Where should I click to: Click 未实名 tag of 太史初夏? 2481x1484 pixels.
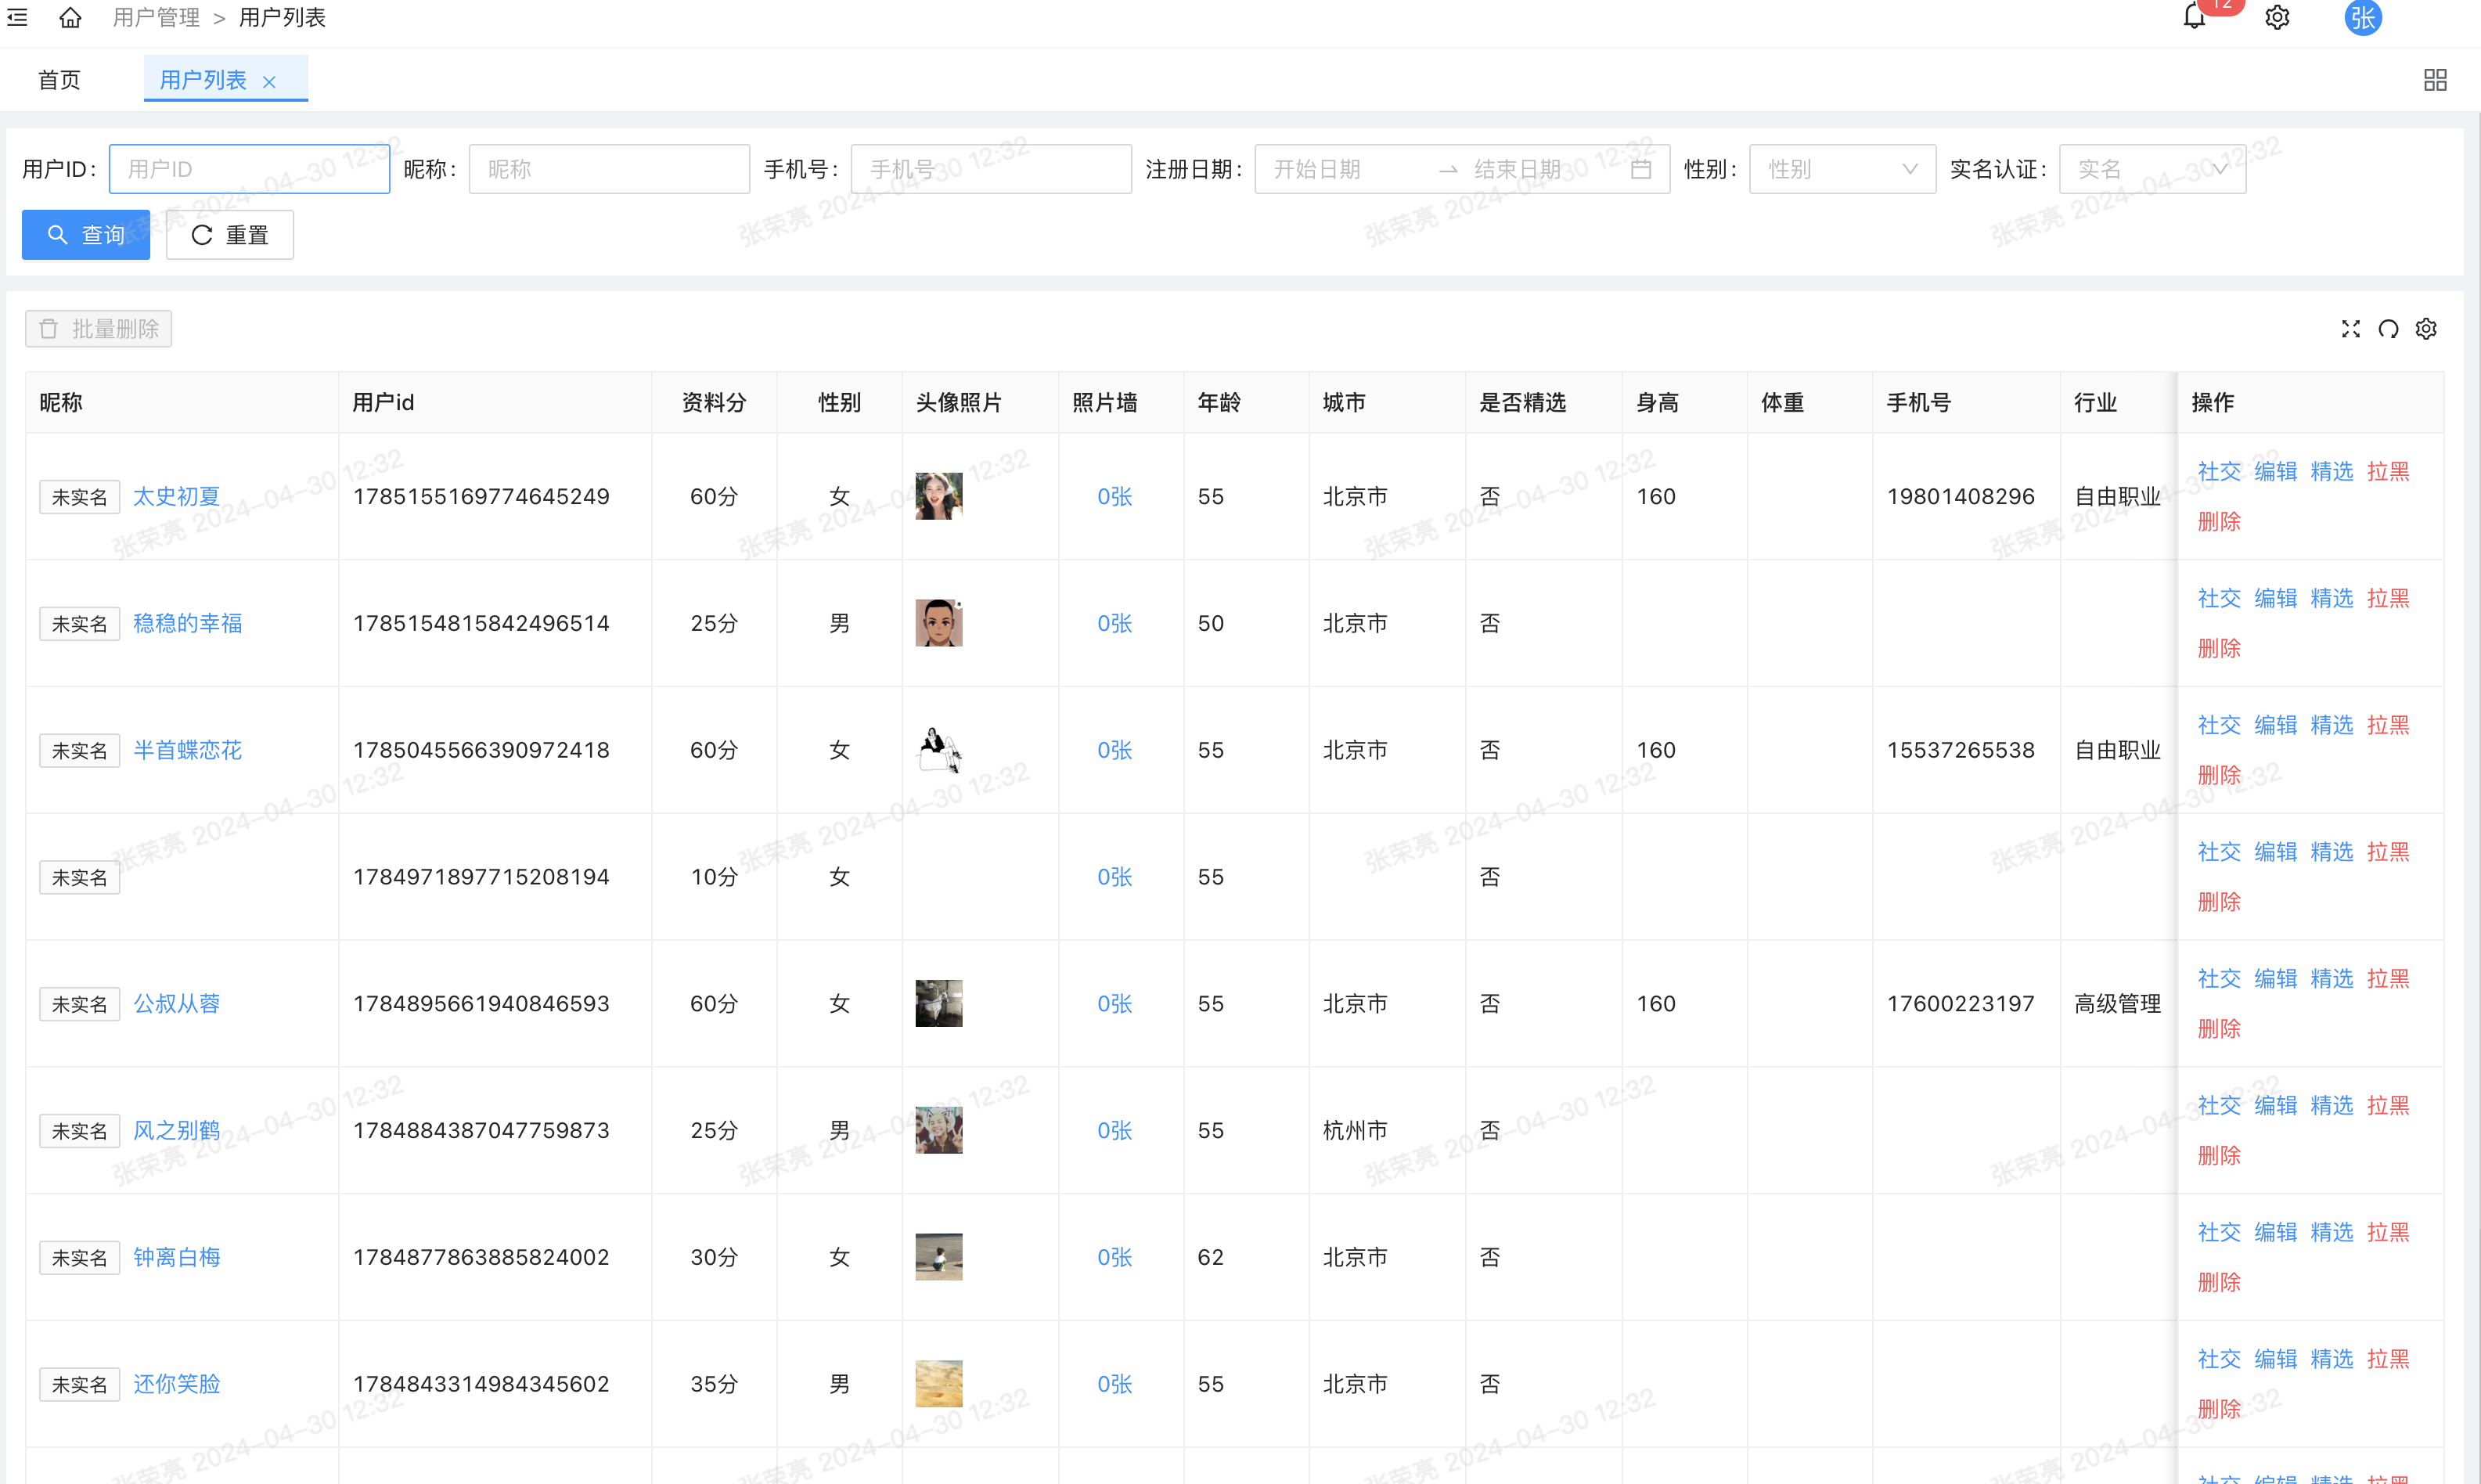pos(80,497)
